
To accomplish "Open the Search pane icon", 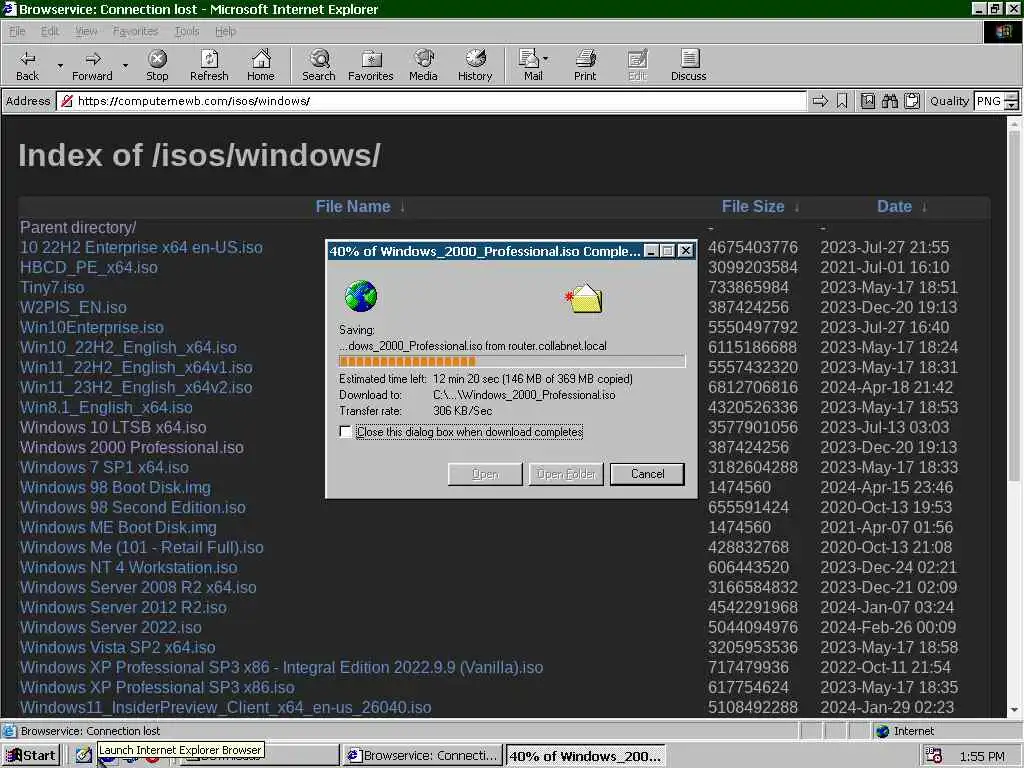I will pos(319,59).
